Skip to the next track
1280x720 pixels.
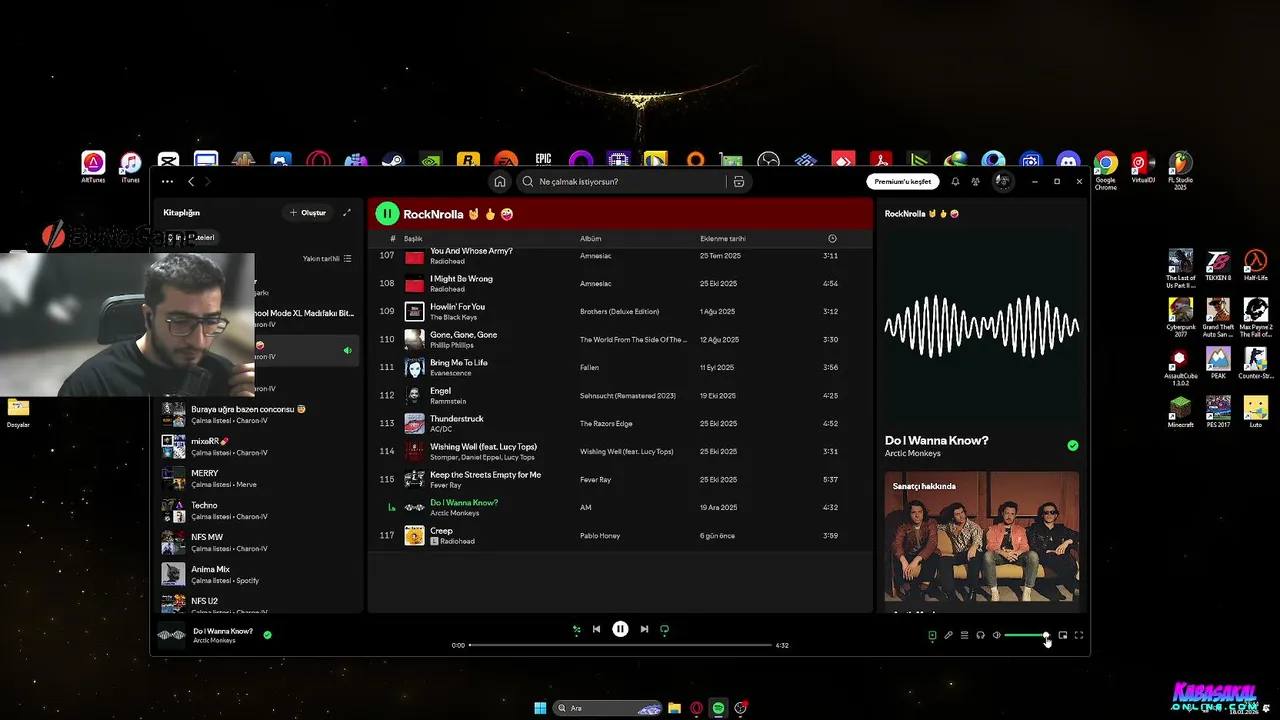644,629
